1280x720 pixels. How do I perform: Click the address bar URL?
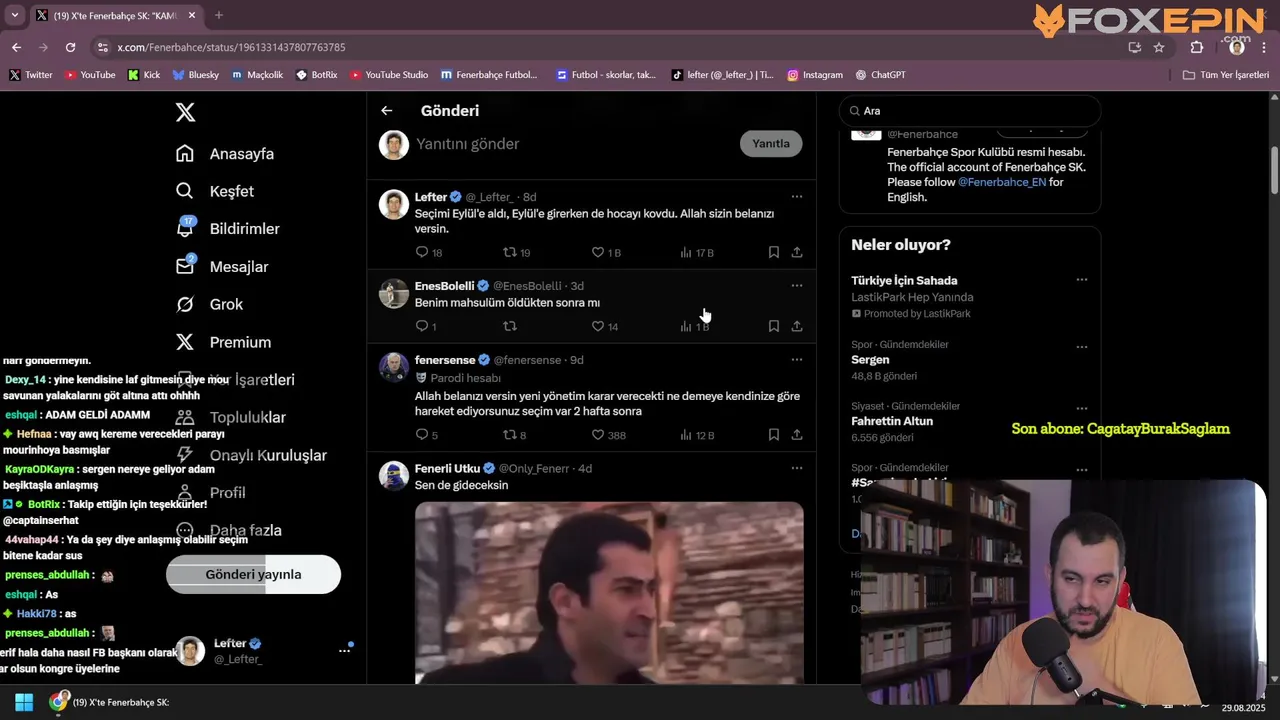[231, 47]
